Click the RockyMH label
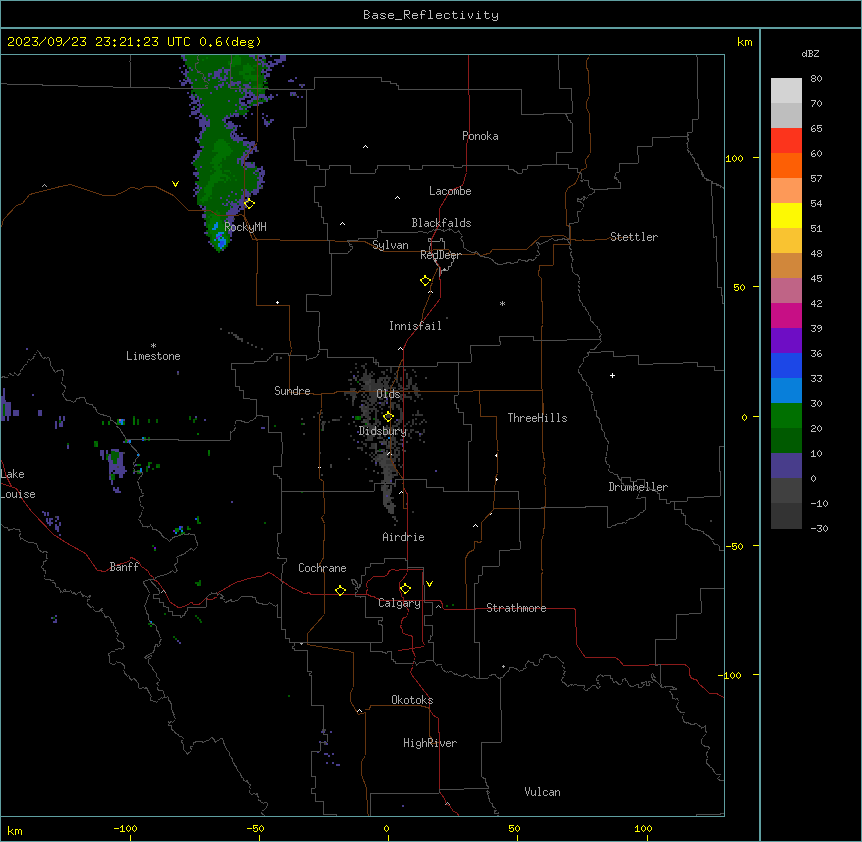862x842 pixels. tap(245, 227)
